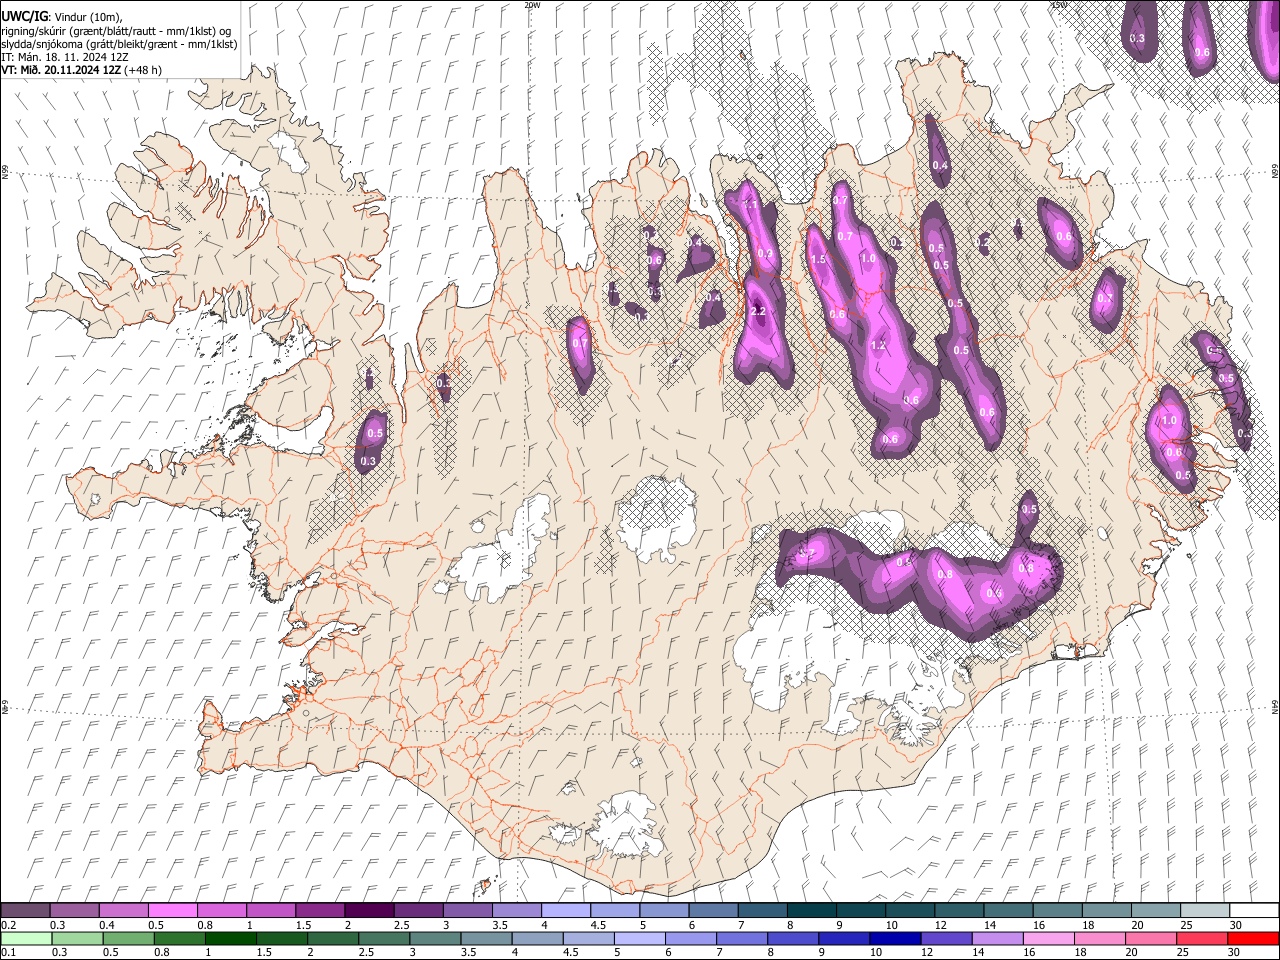
Task: Pick the pale lavender swatch starting at 4, purple row
Action: coord(566,911)
